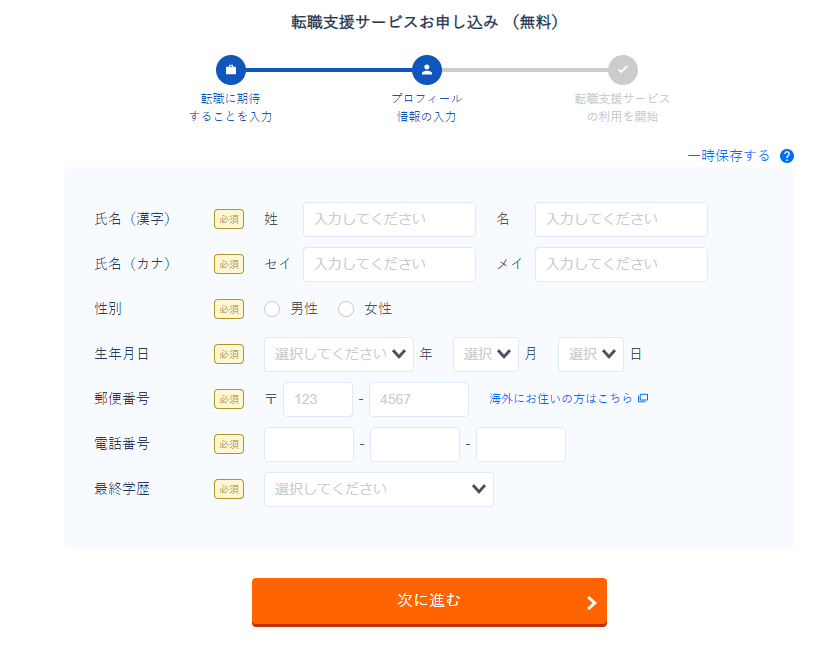The width and height of the screenshot is (835, 652).
Task: Open the birth day 選択 dropdown
Action: click(590, 354)
